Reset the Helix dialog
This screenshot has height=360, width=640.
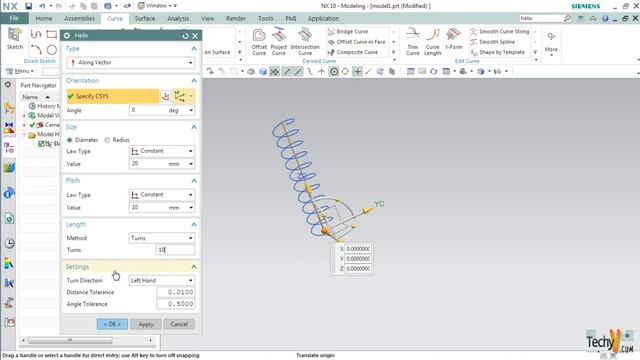pyautogui.click(x=185, y=36)
